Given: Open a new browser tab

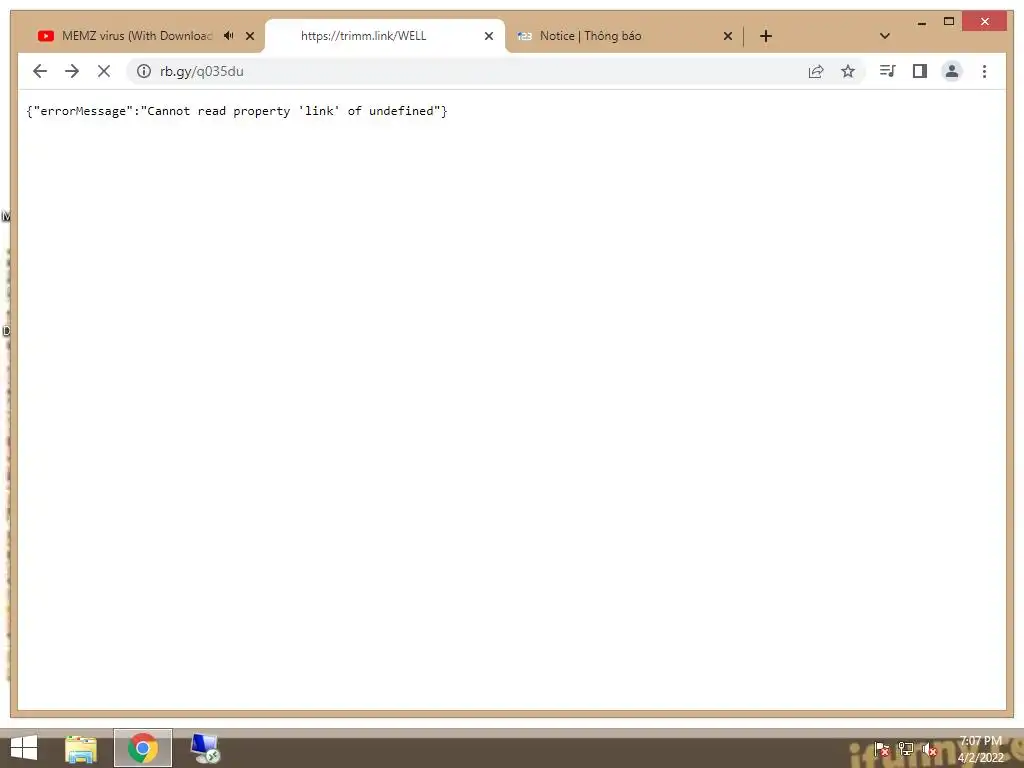Looking at the screenshot, I should click(x=766, y=36).
